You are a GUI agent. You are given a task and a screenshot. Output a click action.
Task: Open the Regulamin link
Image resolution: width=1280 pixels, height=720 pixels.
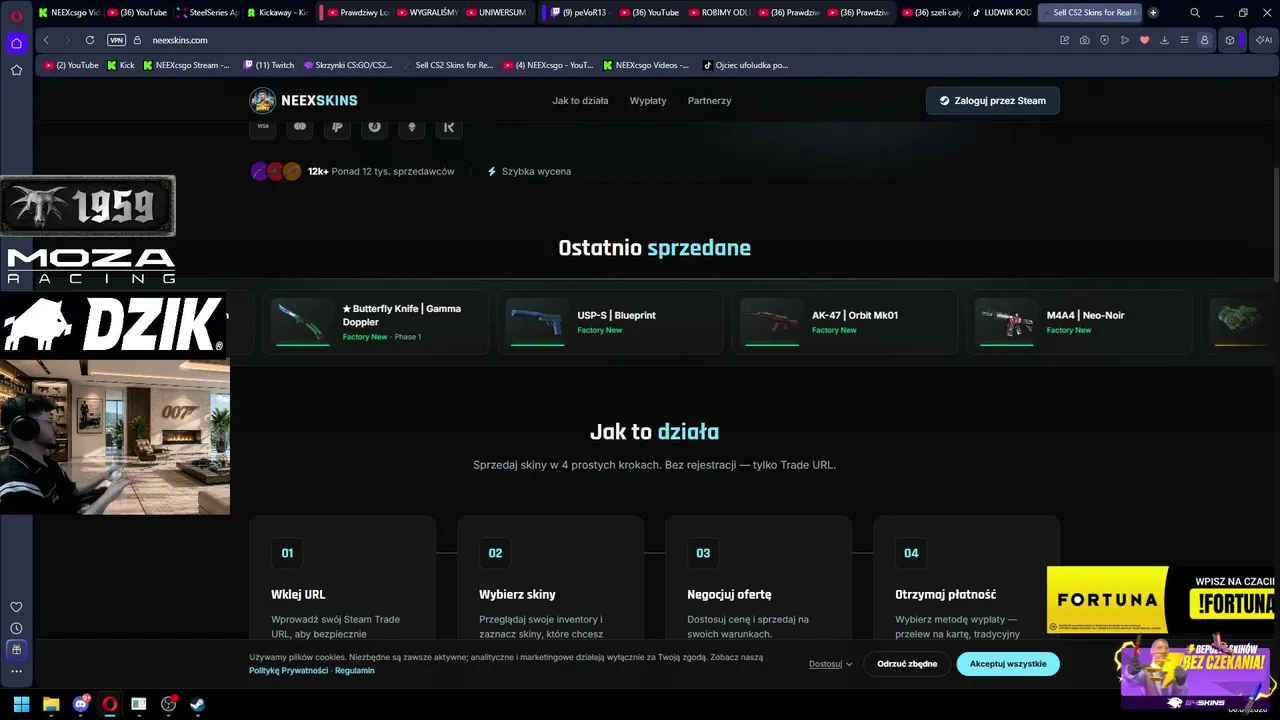pyautogui.click(x=355, y=671)
